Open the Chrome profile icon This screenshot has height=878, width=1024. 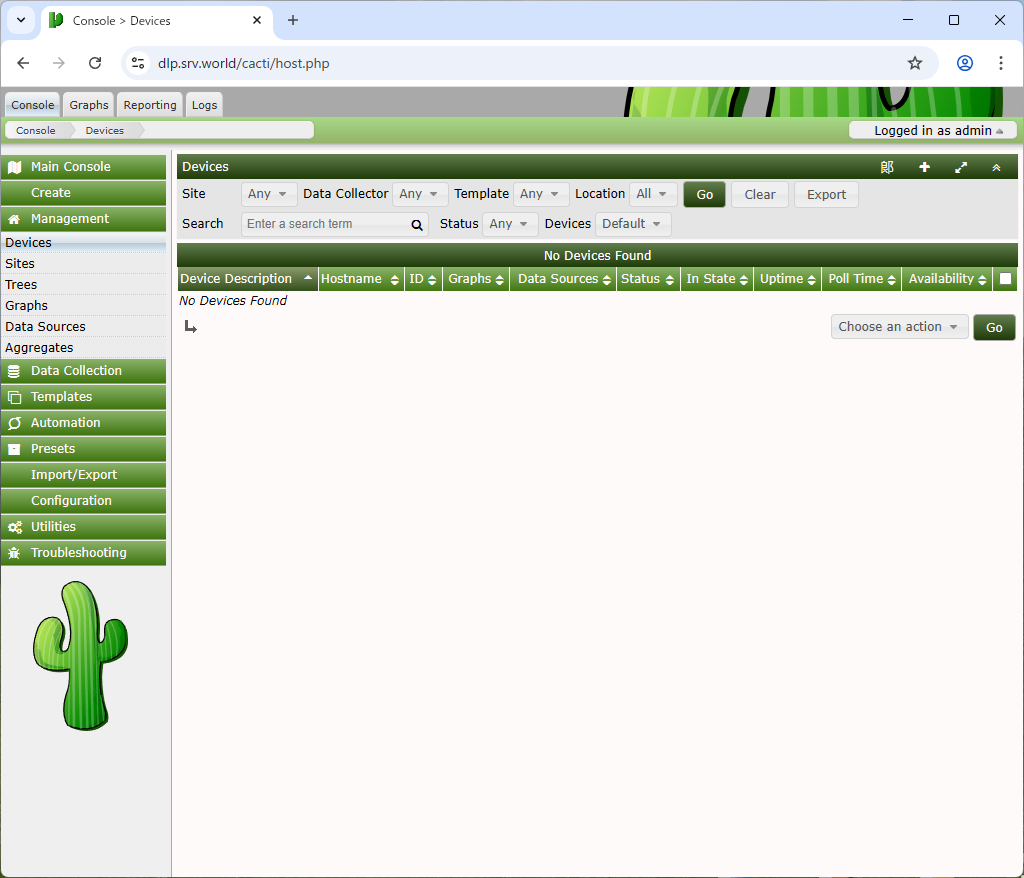964,63
